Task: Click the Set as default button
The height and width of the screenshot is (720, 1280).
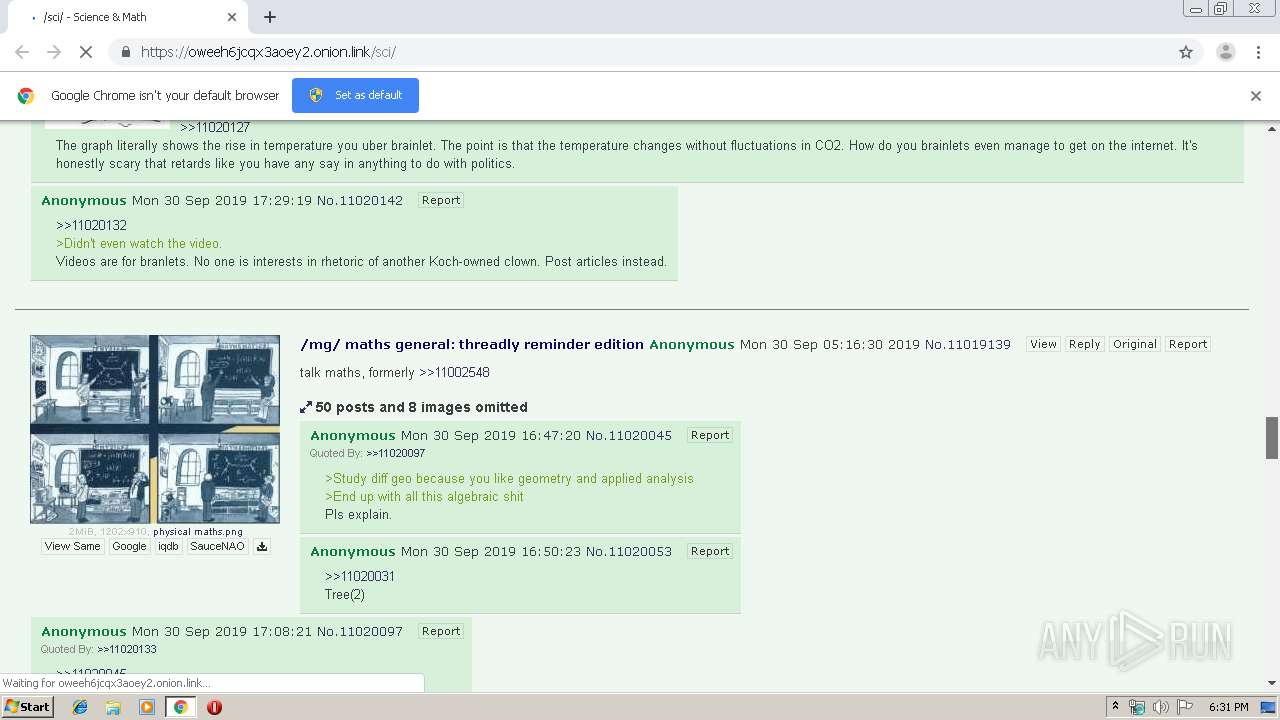Action: pos(355,95)
